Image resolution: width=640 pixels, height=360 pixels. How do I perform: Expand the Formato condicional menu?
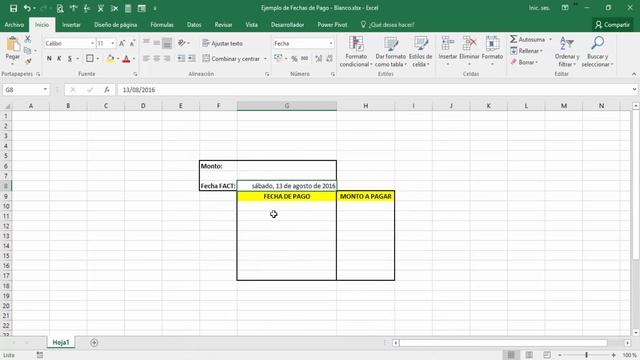click(x=356, y=52)
